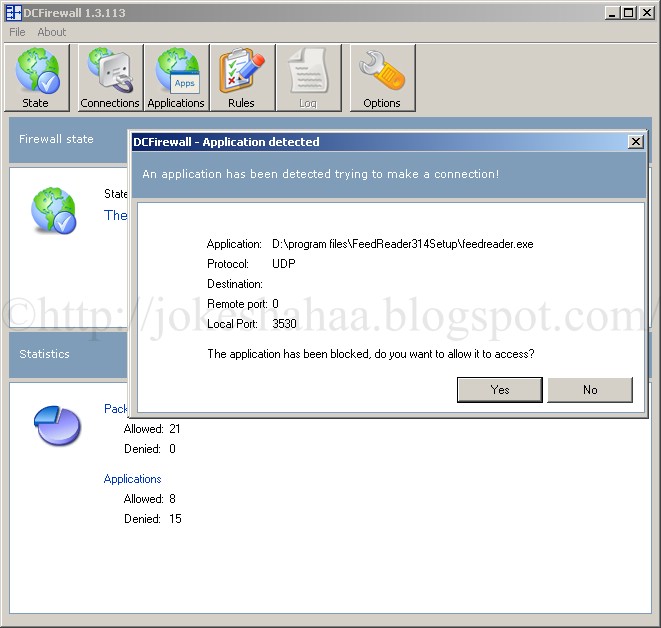Screen dimensions: 661x628
Task: Click applications Denied: 15 entry
Action: (x=153, y=519)
